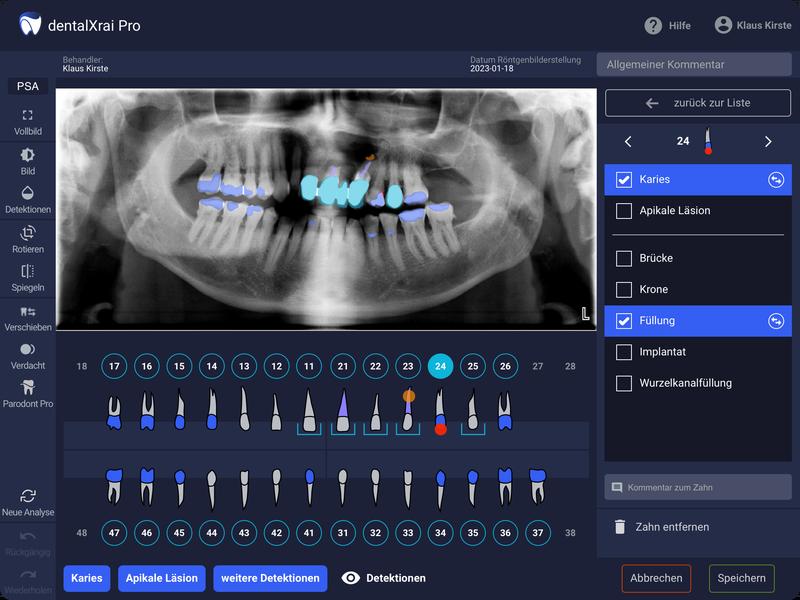Enable the Apikale Läsion checkbox
Image resolution: width=800 pixels, height=600 pixels.
[x=624, y=211]
